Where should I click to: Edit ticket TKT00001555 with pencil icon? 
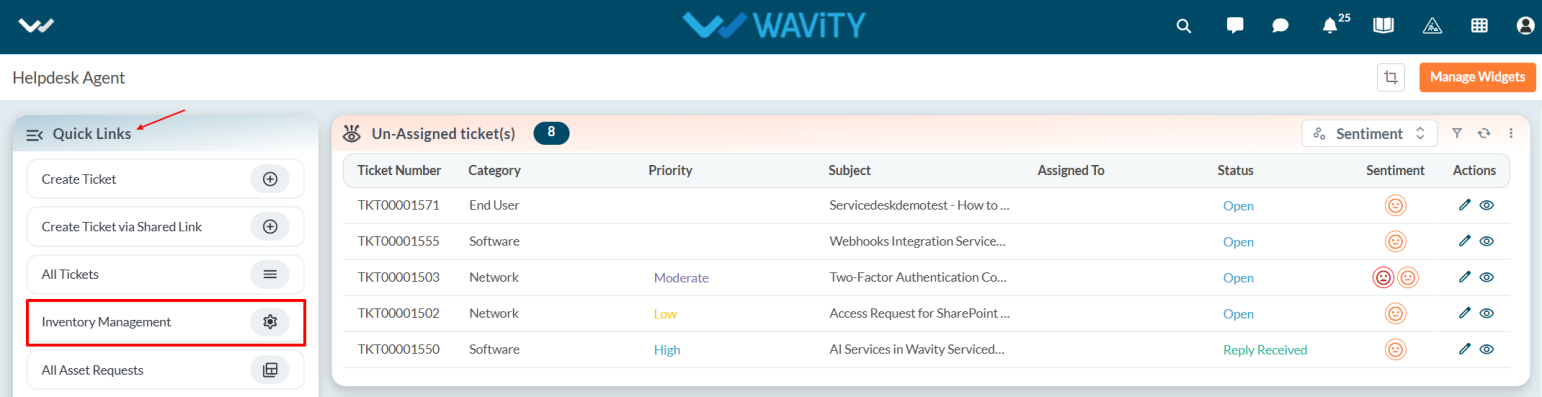pyautogui.click(x=1465, y=241)
